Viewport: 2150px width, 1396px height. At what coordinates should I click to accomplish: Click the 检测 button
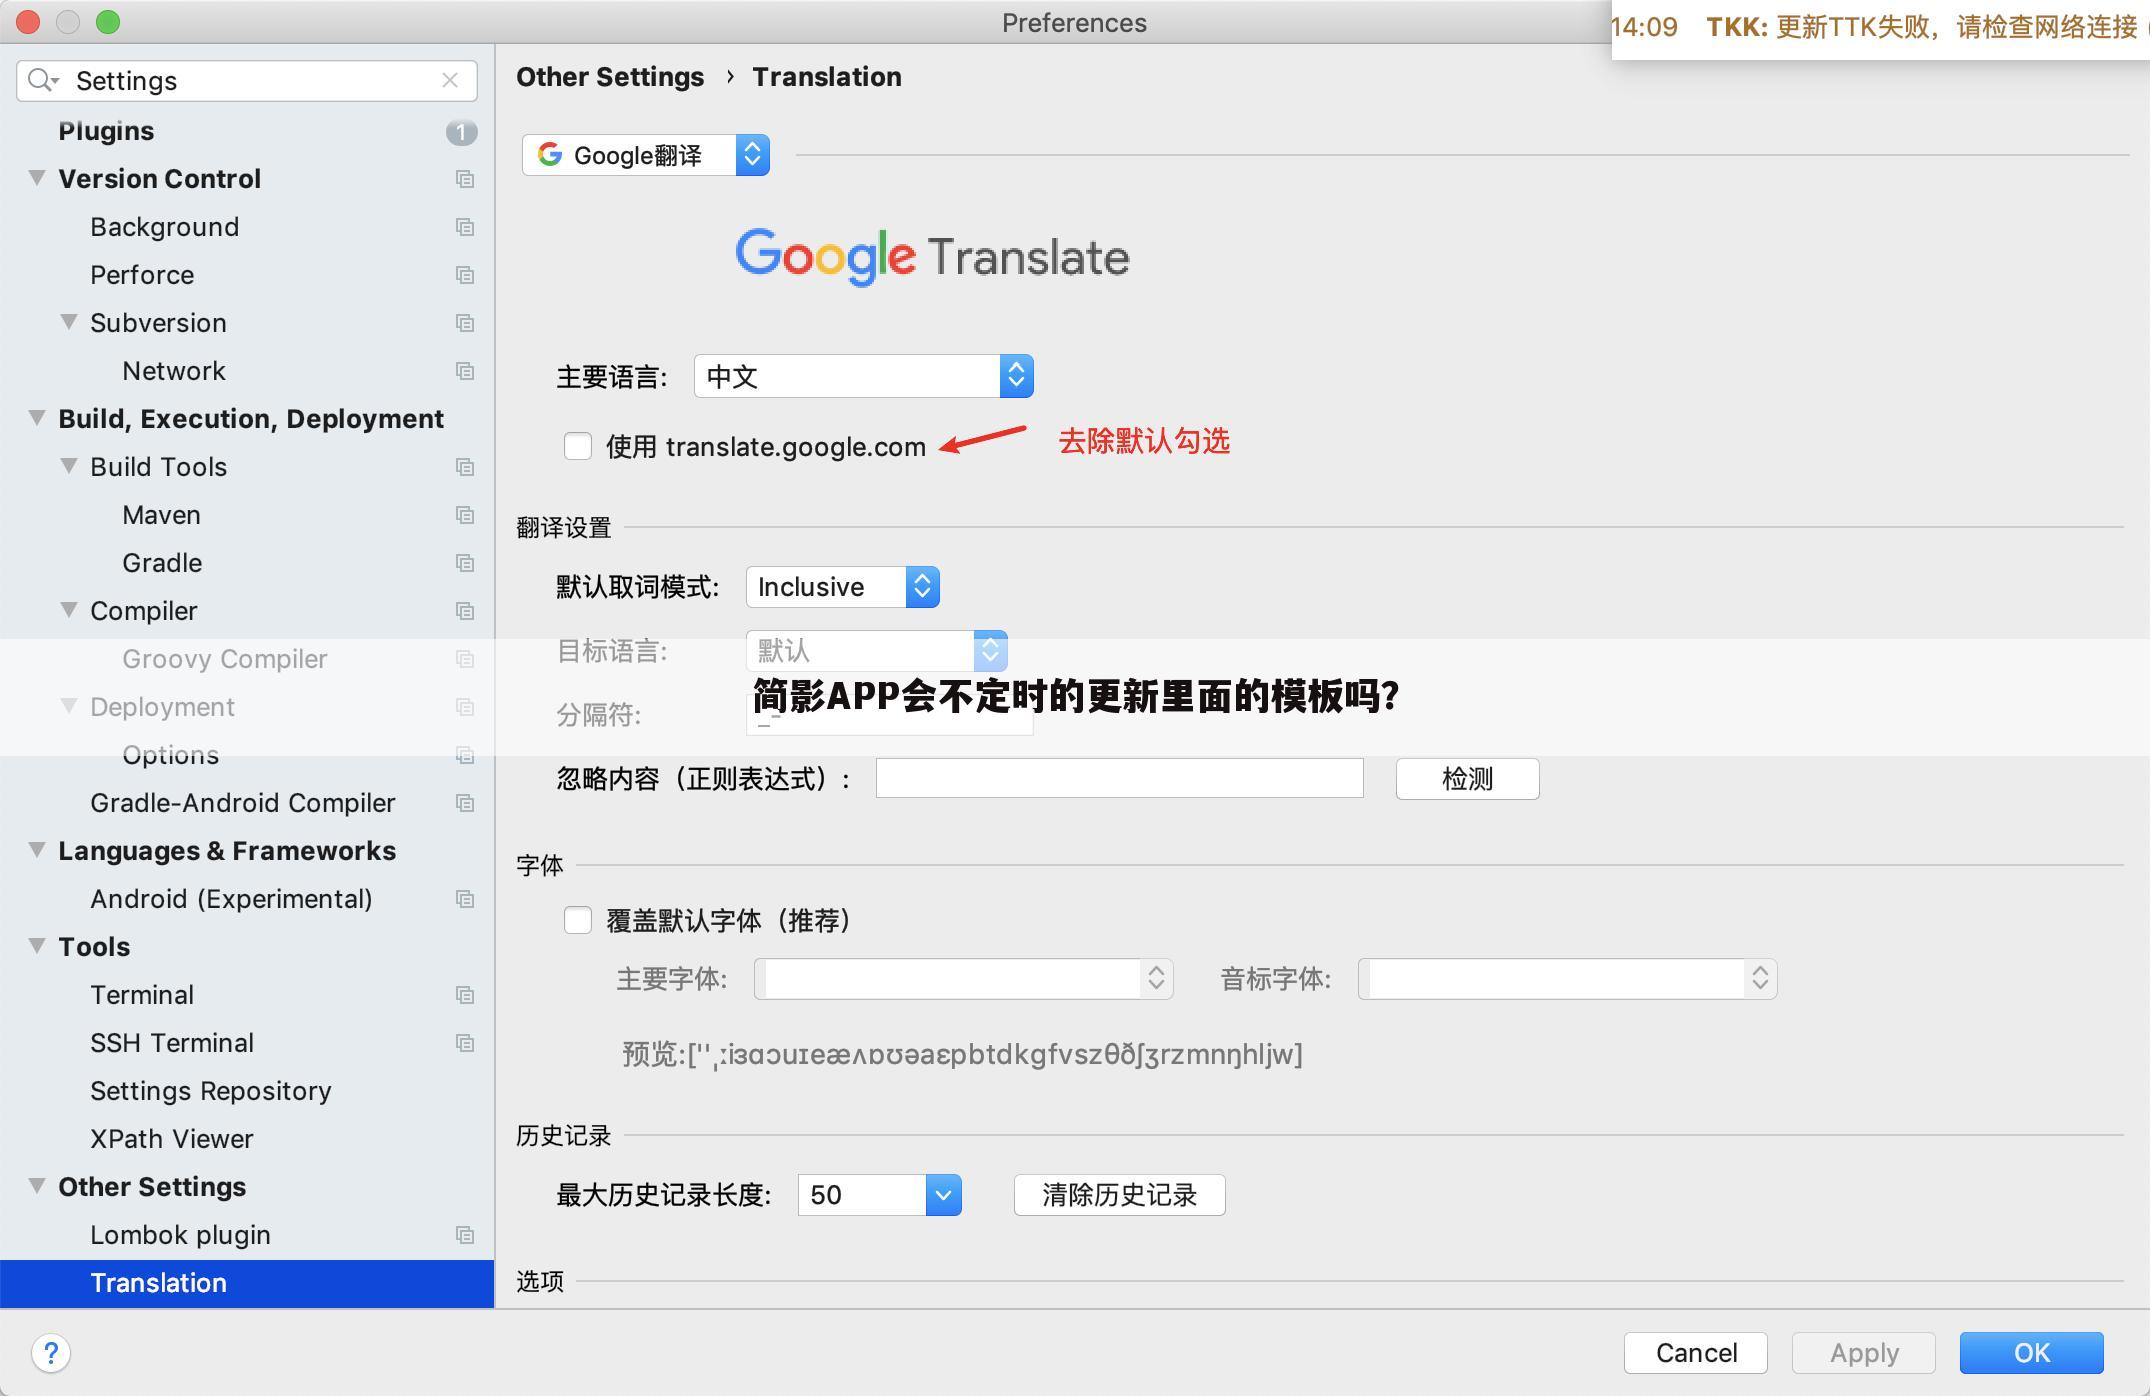point(1467,779)
